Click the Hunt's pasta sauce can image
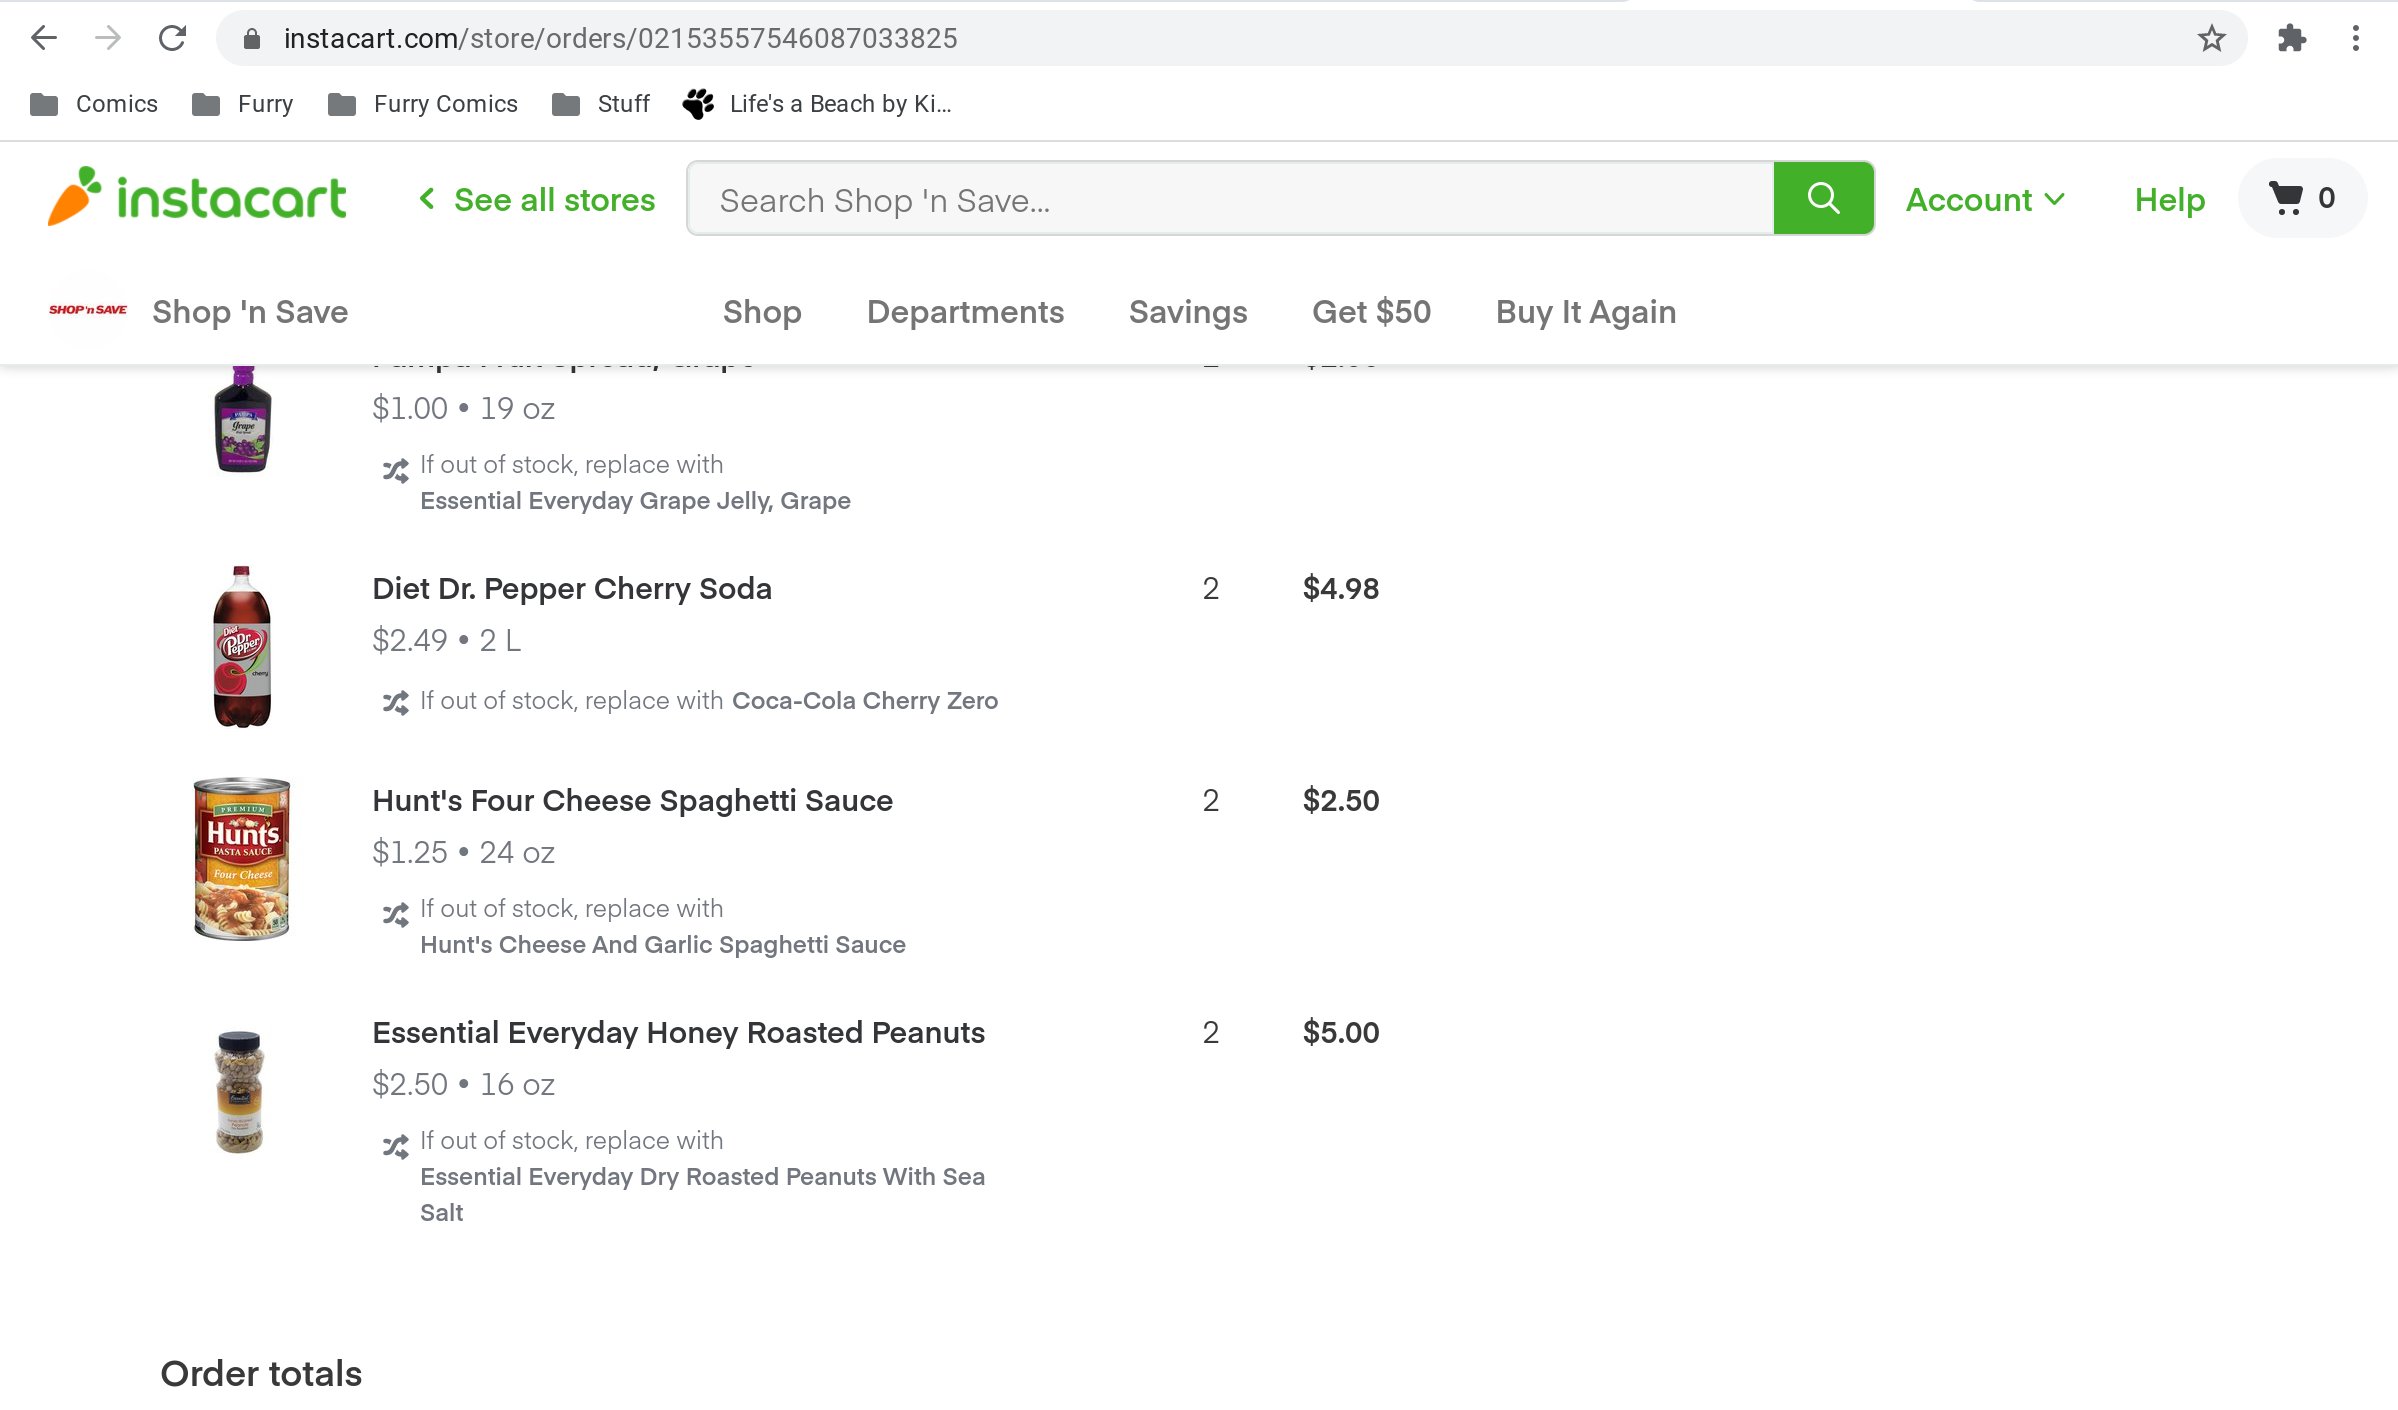Viewport: 2398px width, 1410px height. (x=242, y=858)
